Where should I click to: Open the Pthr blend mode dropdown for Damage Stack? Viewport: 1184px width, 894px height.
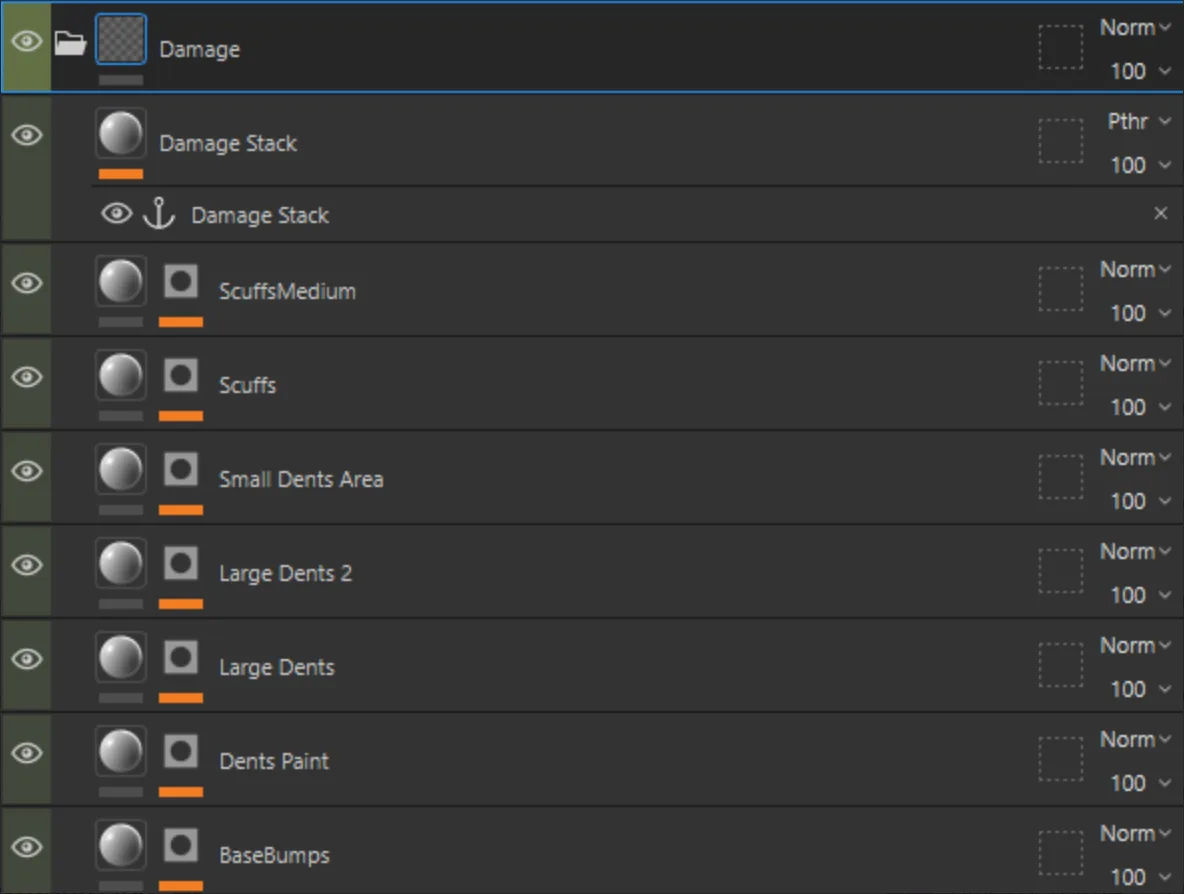coord(1139,121)
